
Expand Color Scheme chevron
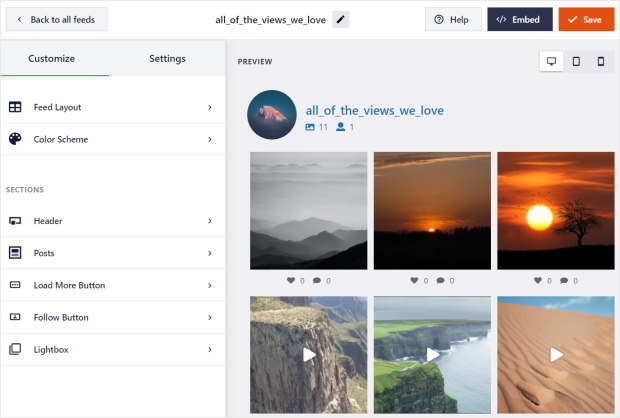(x=210, y=139)
